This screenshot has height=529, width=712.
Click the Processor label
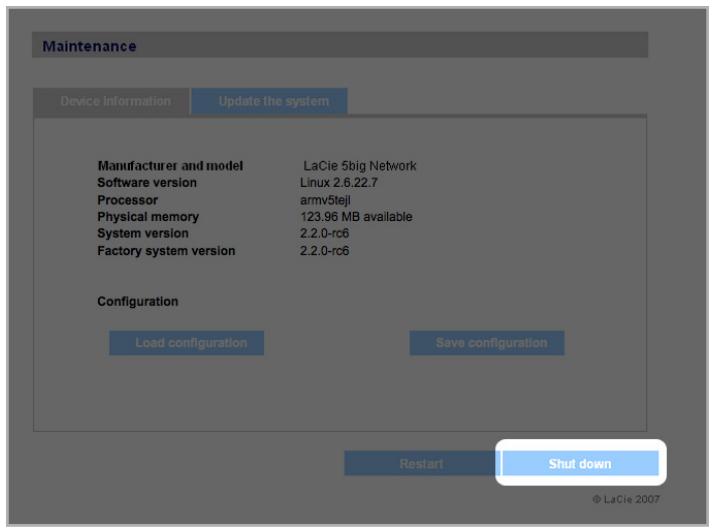(128, 200)
